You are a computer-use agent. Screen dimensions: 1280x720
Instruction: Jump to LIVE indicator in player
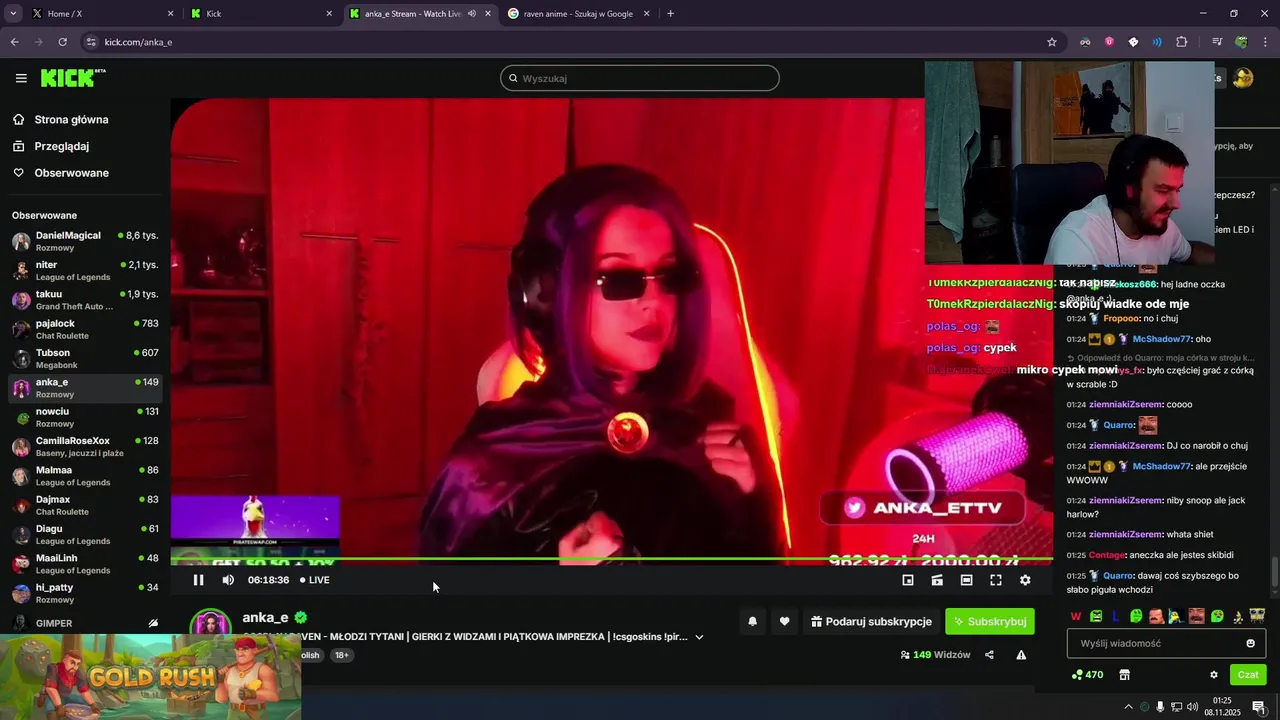tap(315, 580)
